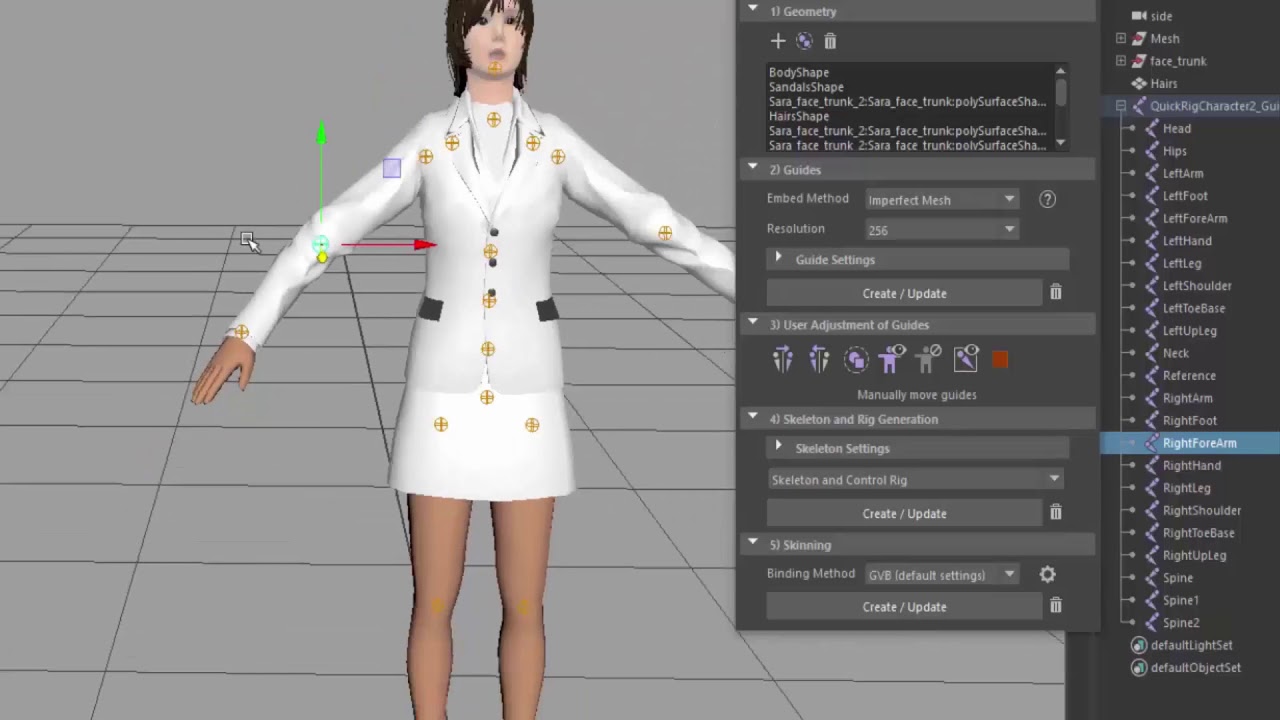Screen dimensions: 1280x720
Task: Collapse 4) Skeleton and Rig Generation section
Action: [x=753, y=418]
